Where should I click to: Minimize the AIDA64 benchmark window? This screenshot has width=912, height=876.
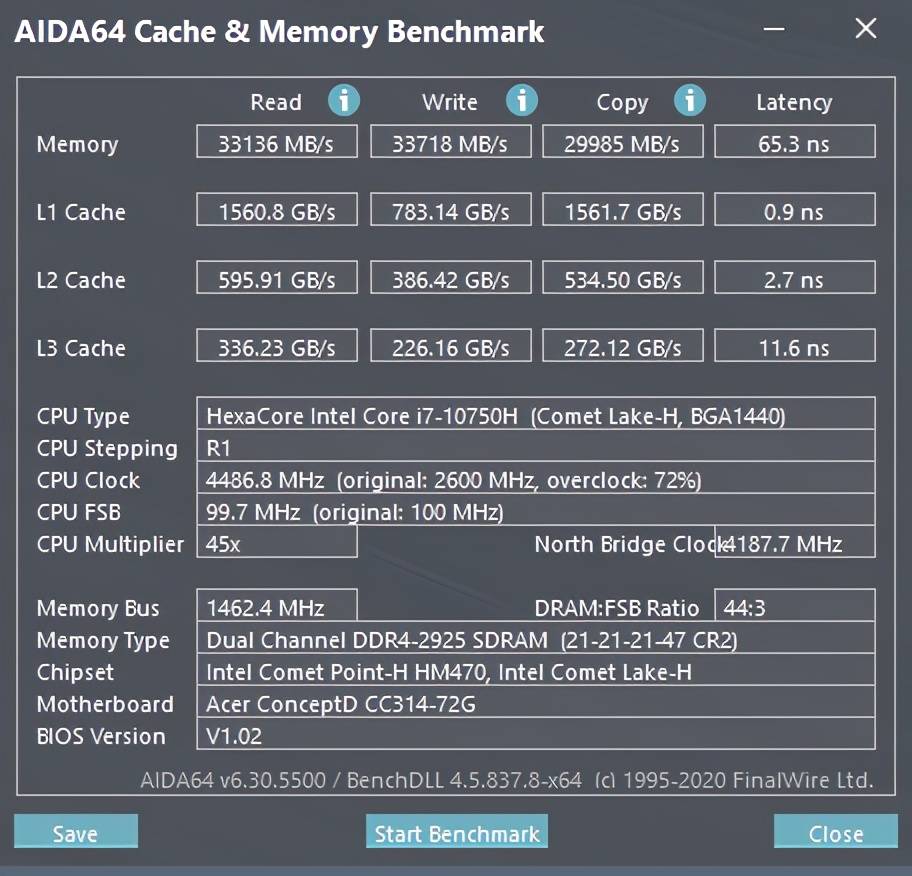(774, 29)
